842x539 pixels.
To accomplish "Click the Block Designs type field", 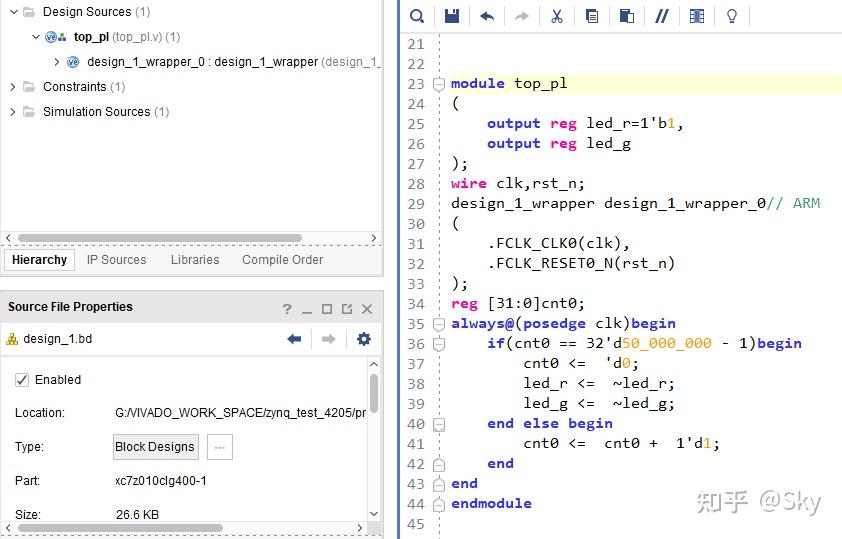I will click(x=155, y=447).
